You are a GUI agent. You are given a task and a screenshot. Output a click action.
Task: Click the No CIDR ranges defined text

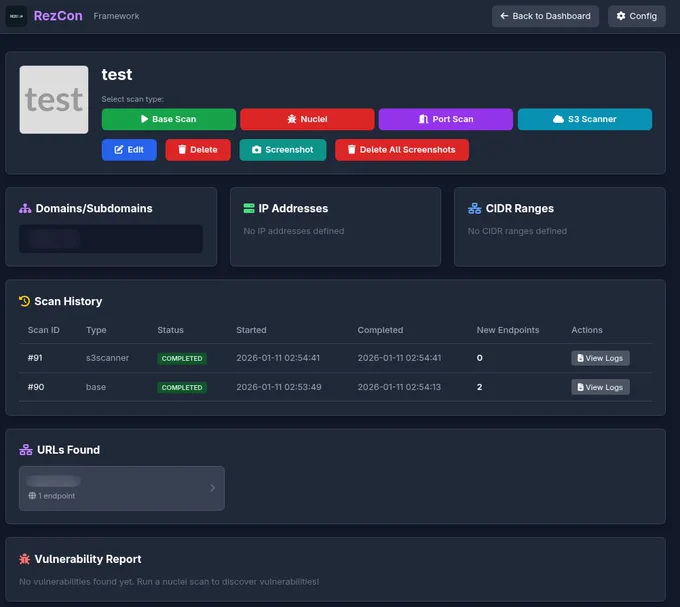517,231
